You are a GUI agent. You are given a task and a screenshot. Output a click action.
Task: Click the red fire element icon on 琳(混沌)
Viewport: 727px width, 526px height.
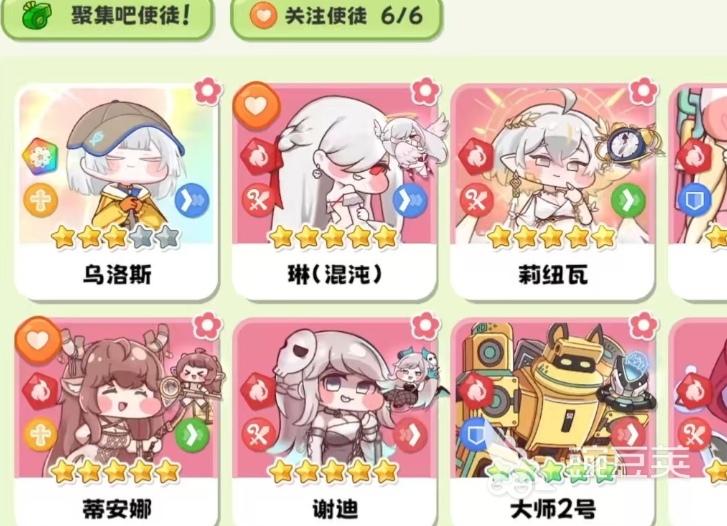point(258,157)
